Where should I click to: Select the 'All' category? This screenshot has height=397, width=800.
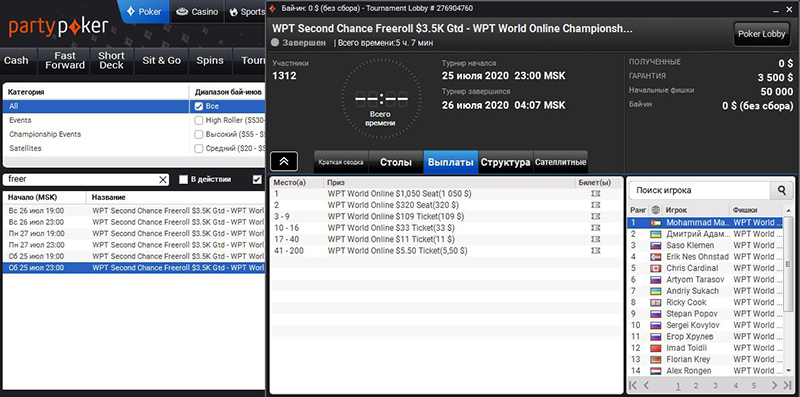[x=96, y=107]
